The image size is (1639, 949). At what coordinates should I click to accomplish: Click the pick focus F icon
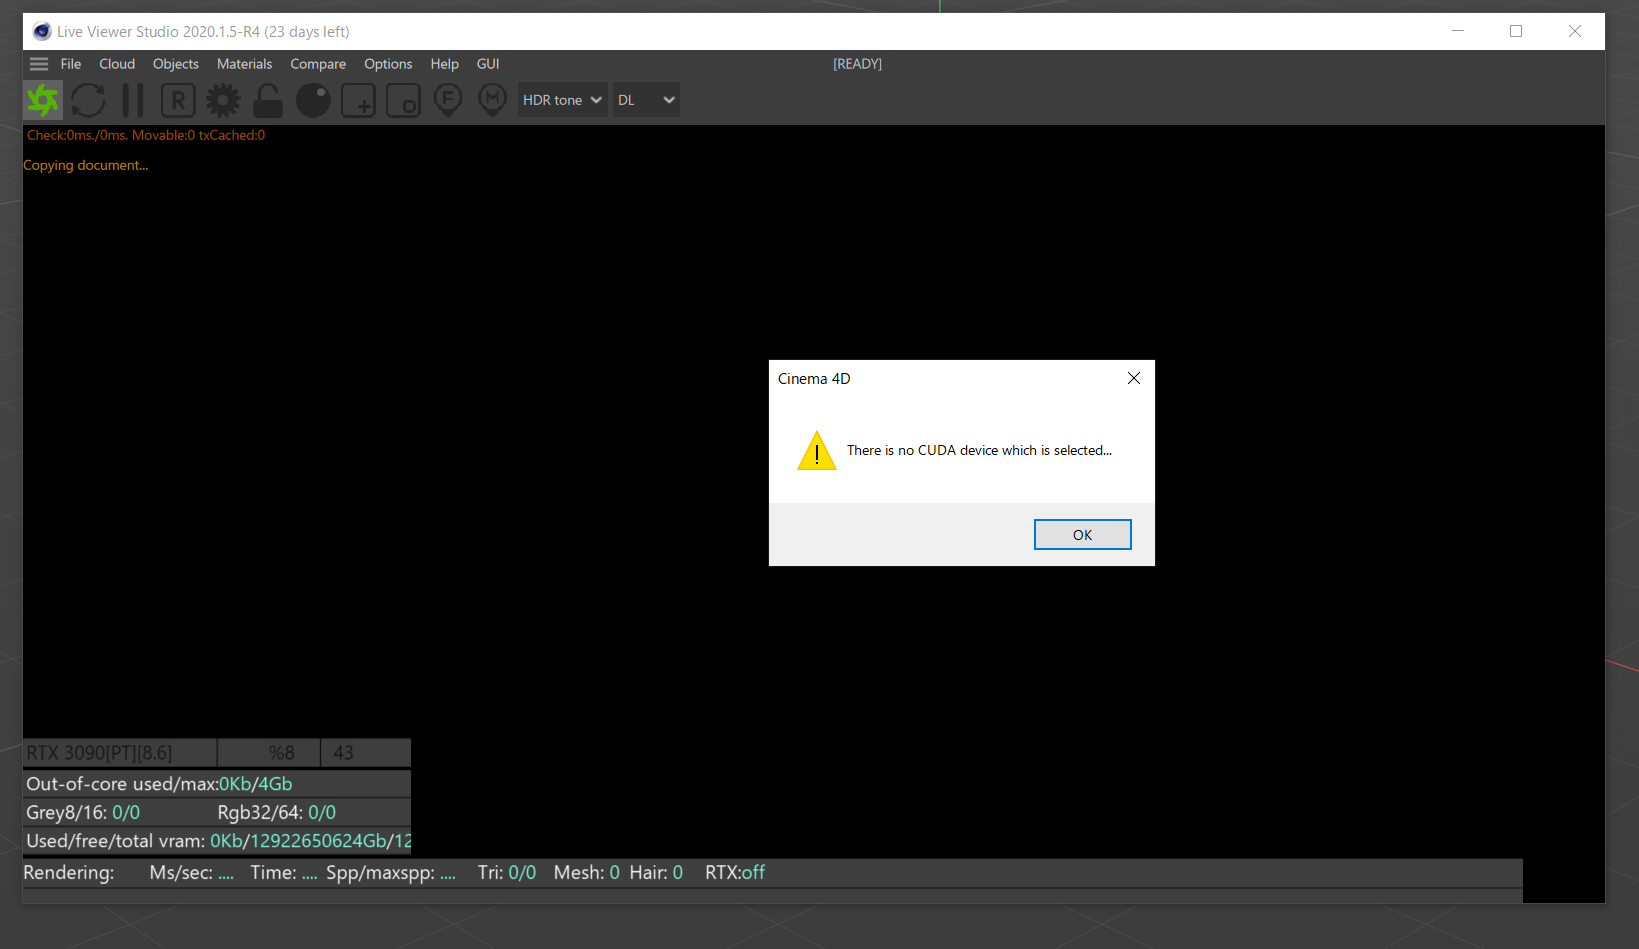point(448,100)
